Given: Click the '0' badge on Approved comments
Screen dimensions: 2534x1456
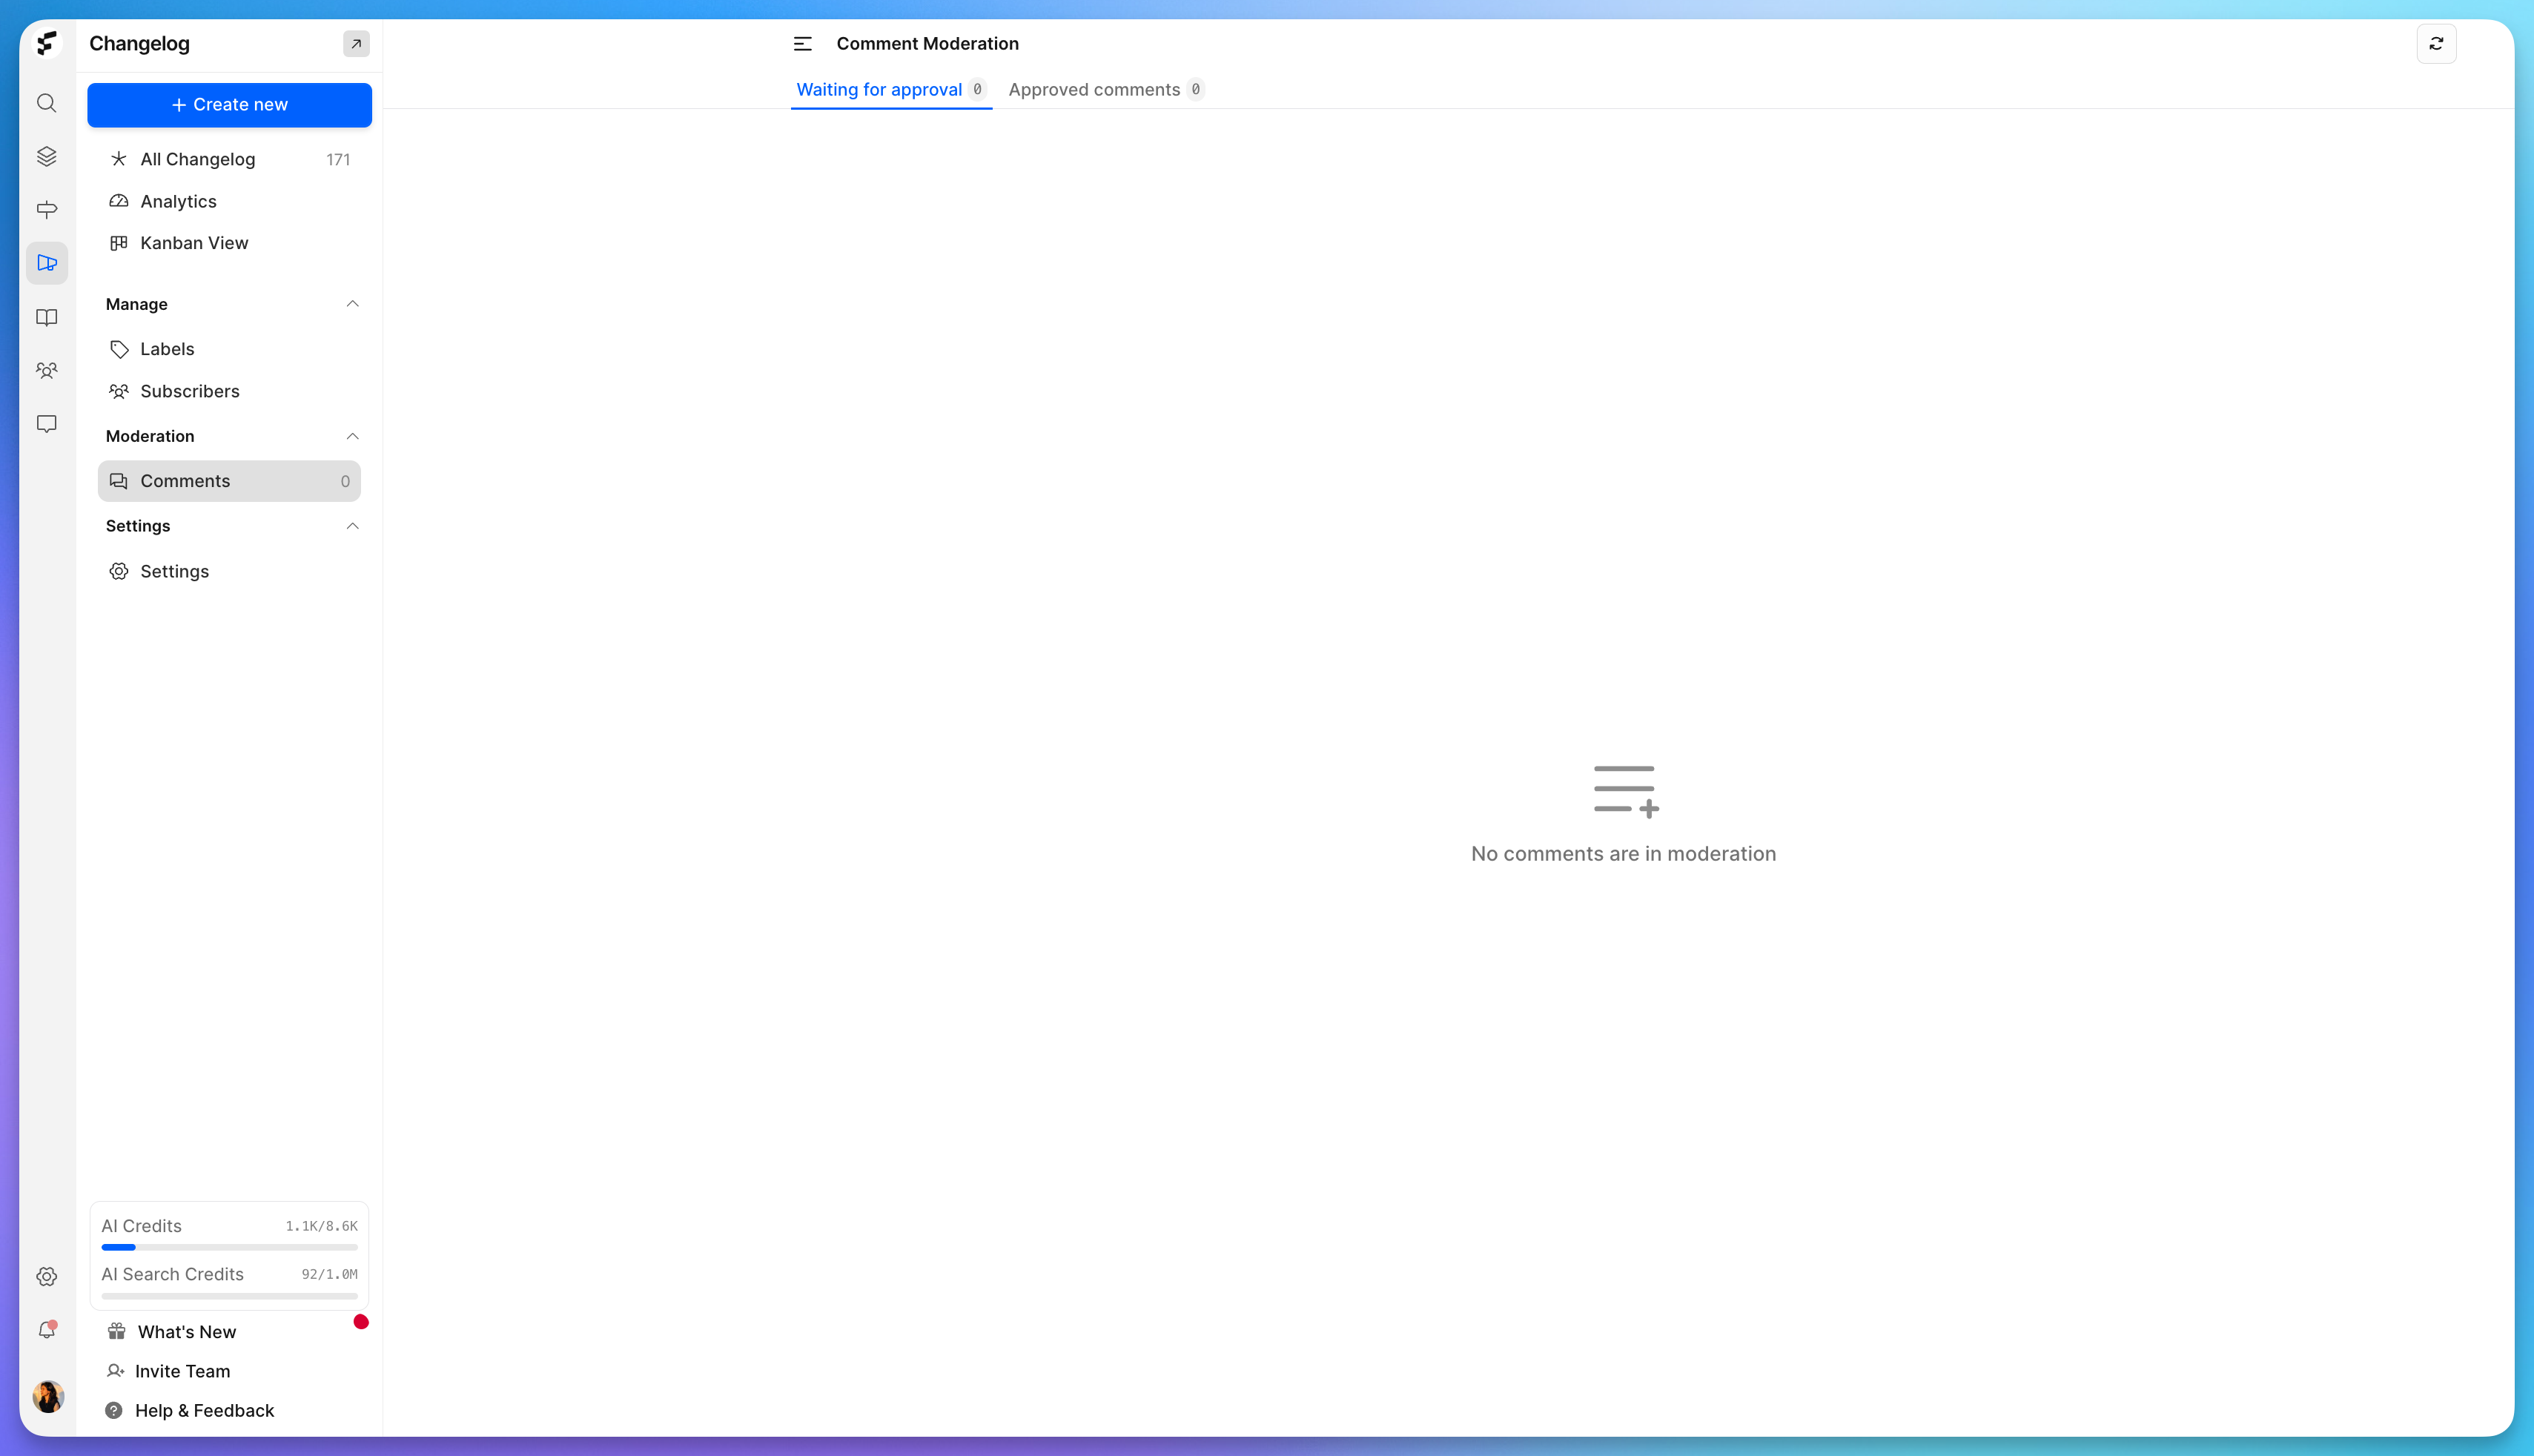Looking at the screenshot, I should pyautogui.click(x=1195, y=90).
